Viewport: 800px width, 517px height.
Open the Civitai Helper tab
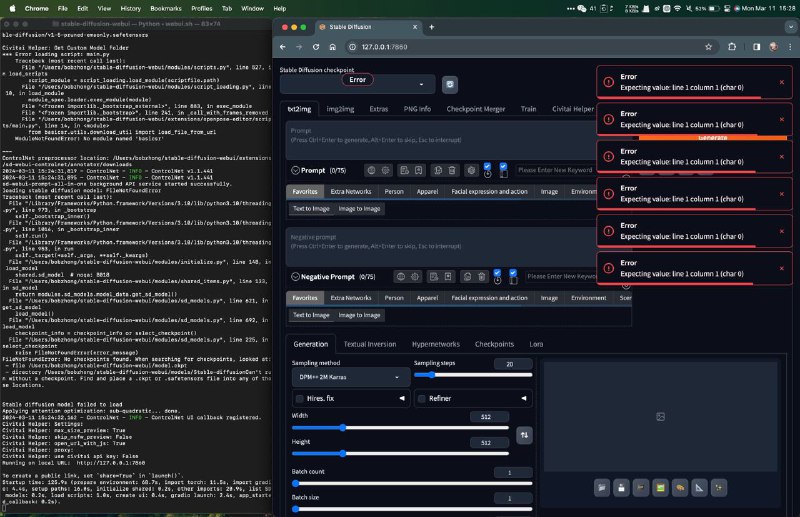573,109
